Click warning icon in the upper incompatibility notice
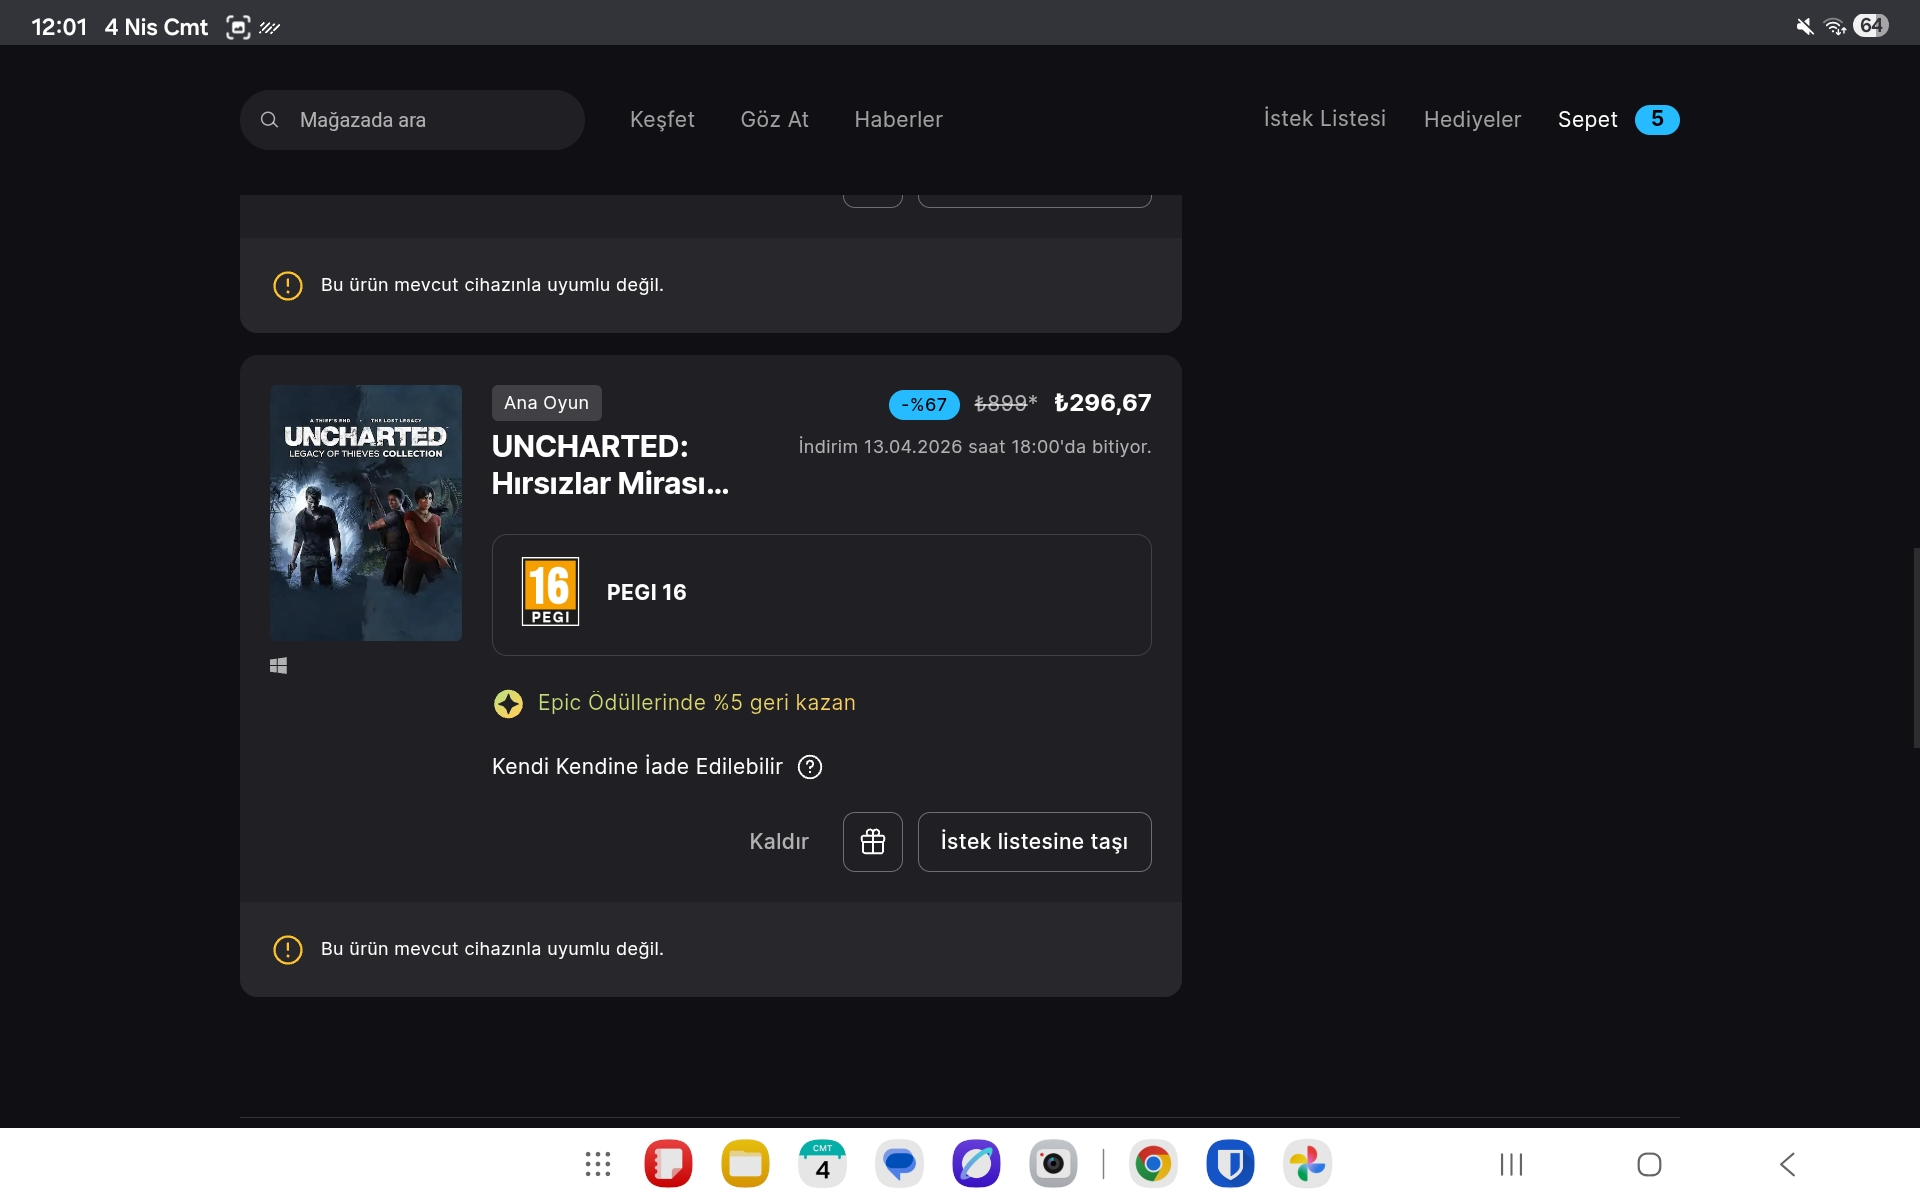The width and height of the screenshot is (1920, 1200). 288,286
